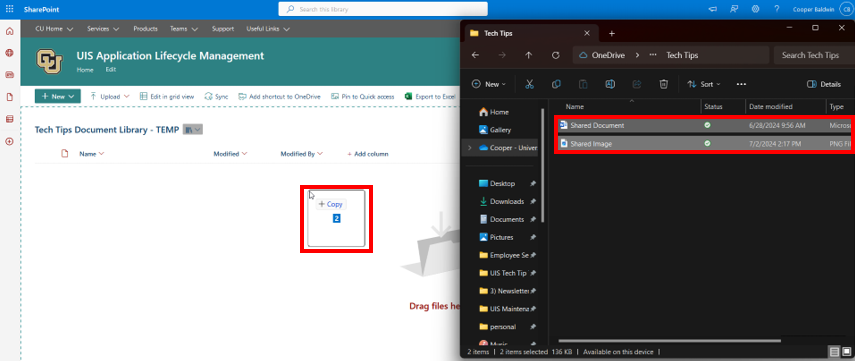Click the SharePoint home icon in left rail
855x361 pixels.
click(x=9, y=31)
